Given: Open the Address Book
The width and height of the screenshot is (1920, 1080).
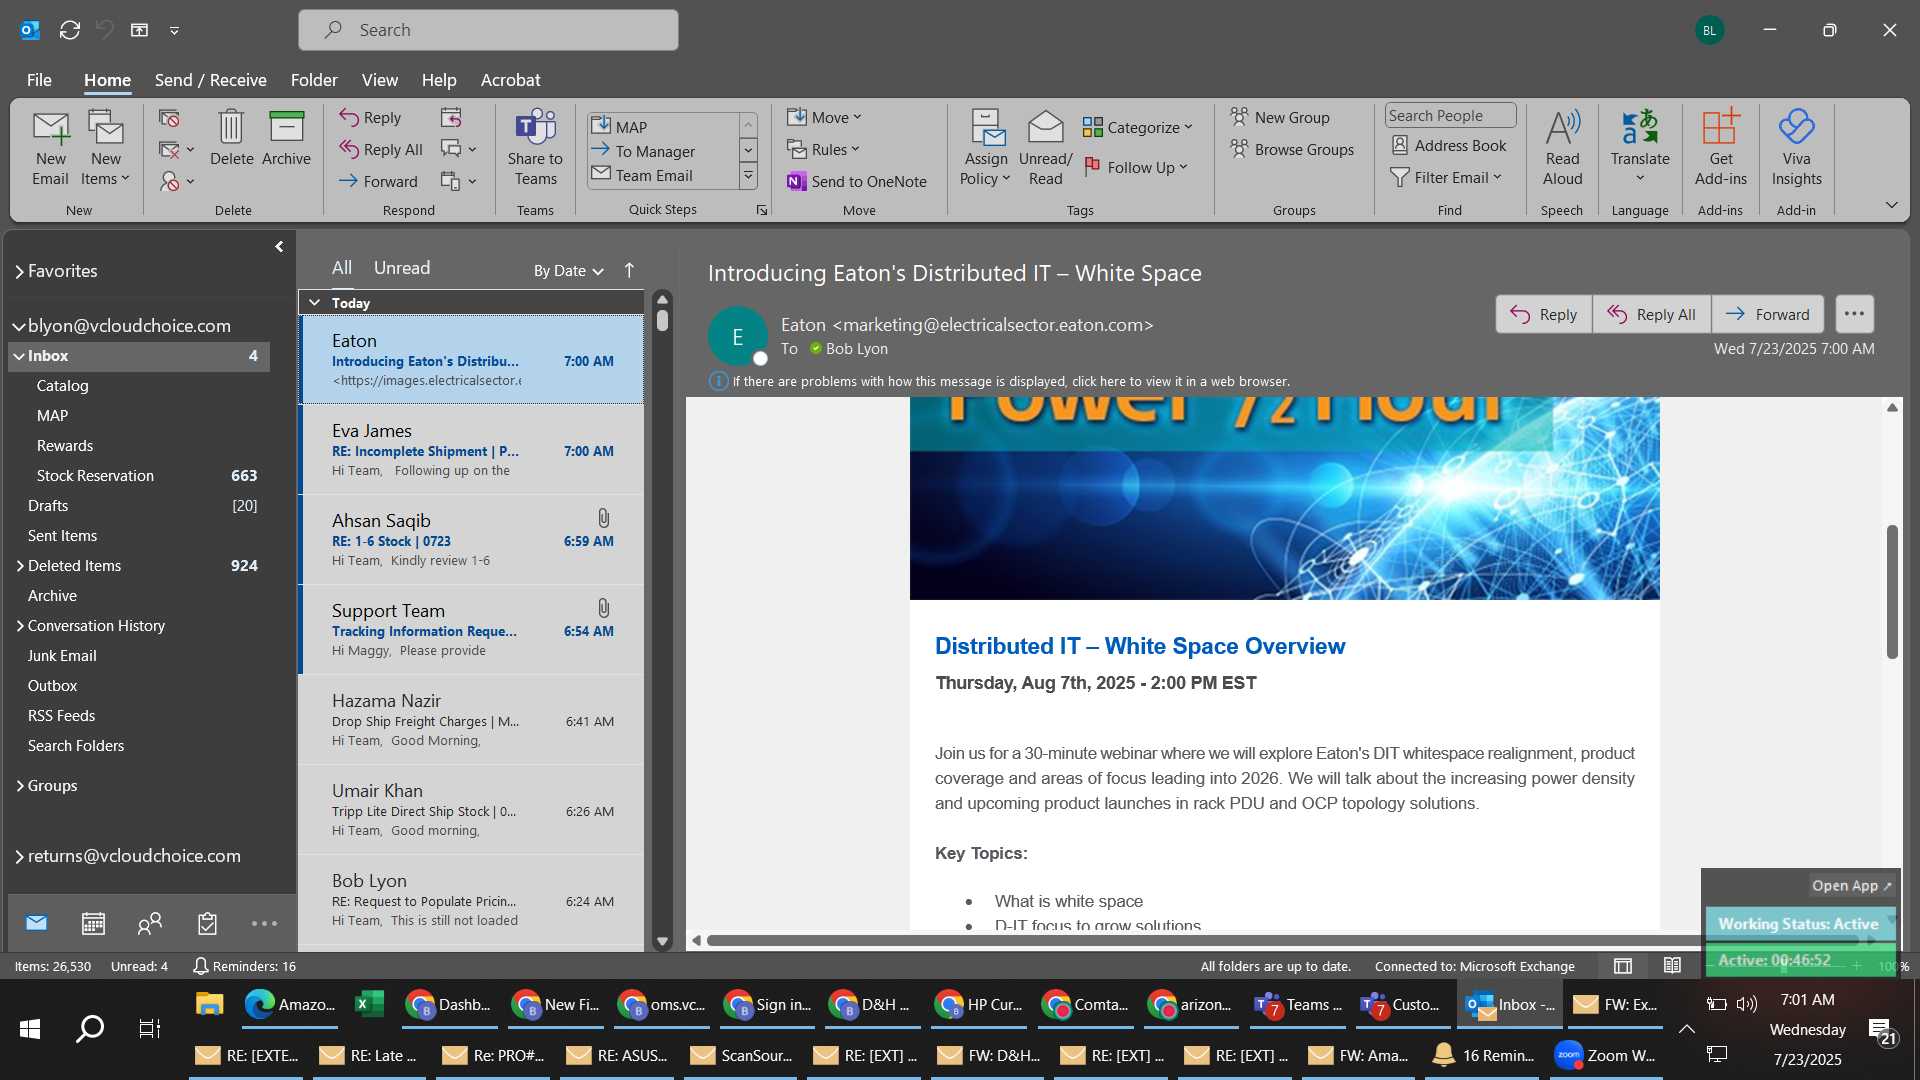Looking at the screenshot, I should pyautogui.click(x=1448, y=146).
